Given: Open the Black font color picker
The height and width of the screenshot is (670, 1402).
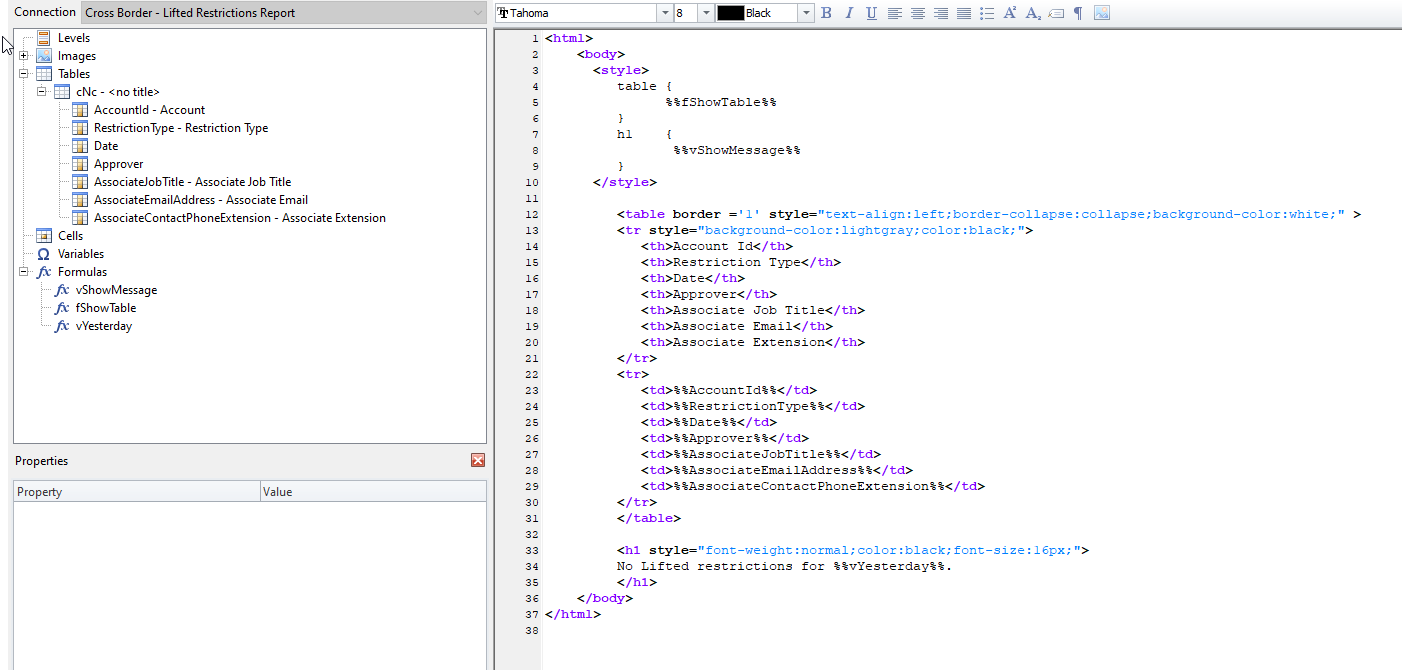Looking at the screenshot, I should tap(805, 13).
